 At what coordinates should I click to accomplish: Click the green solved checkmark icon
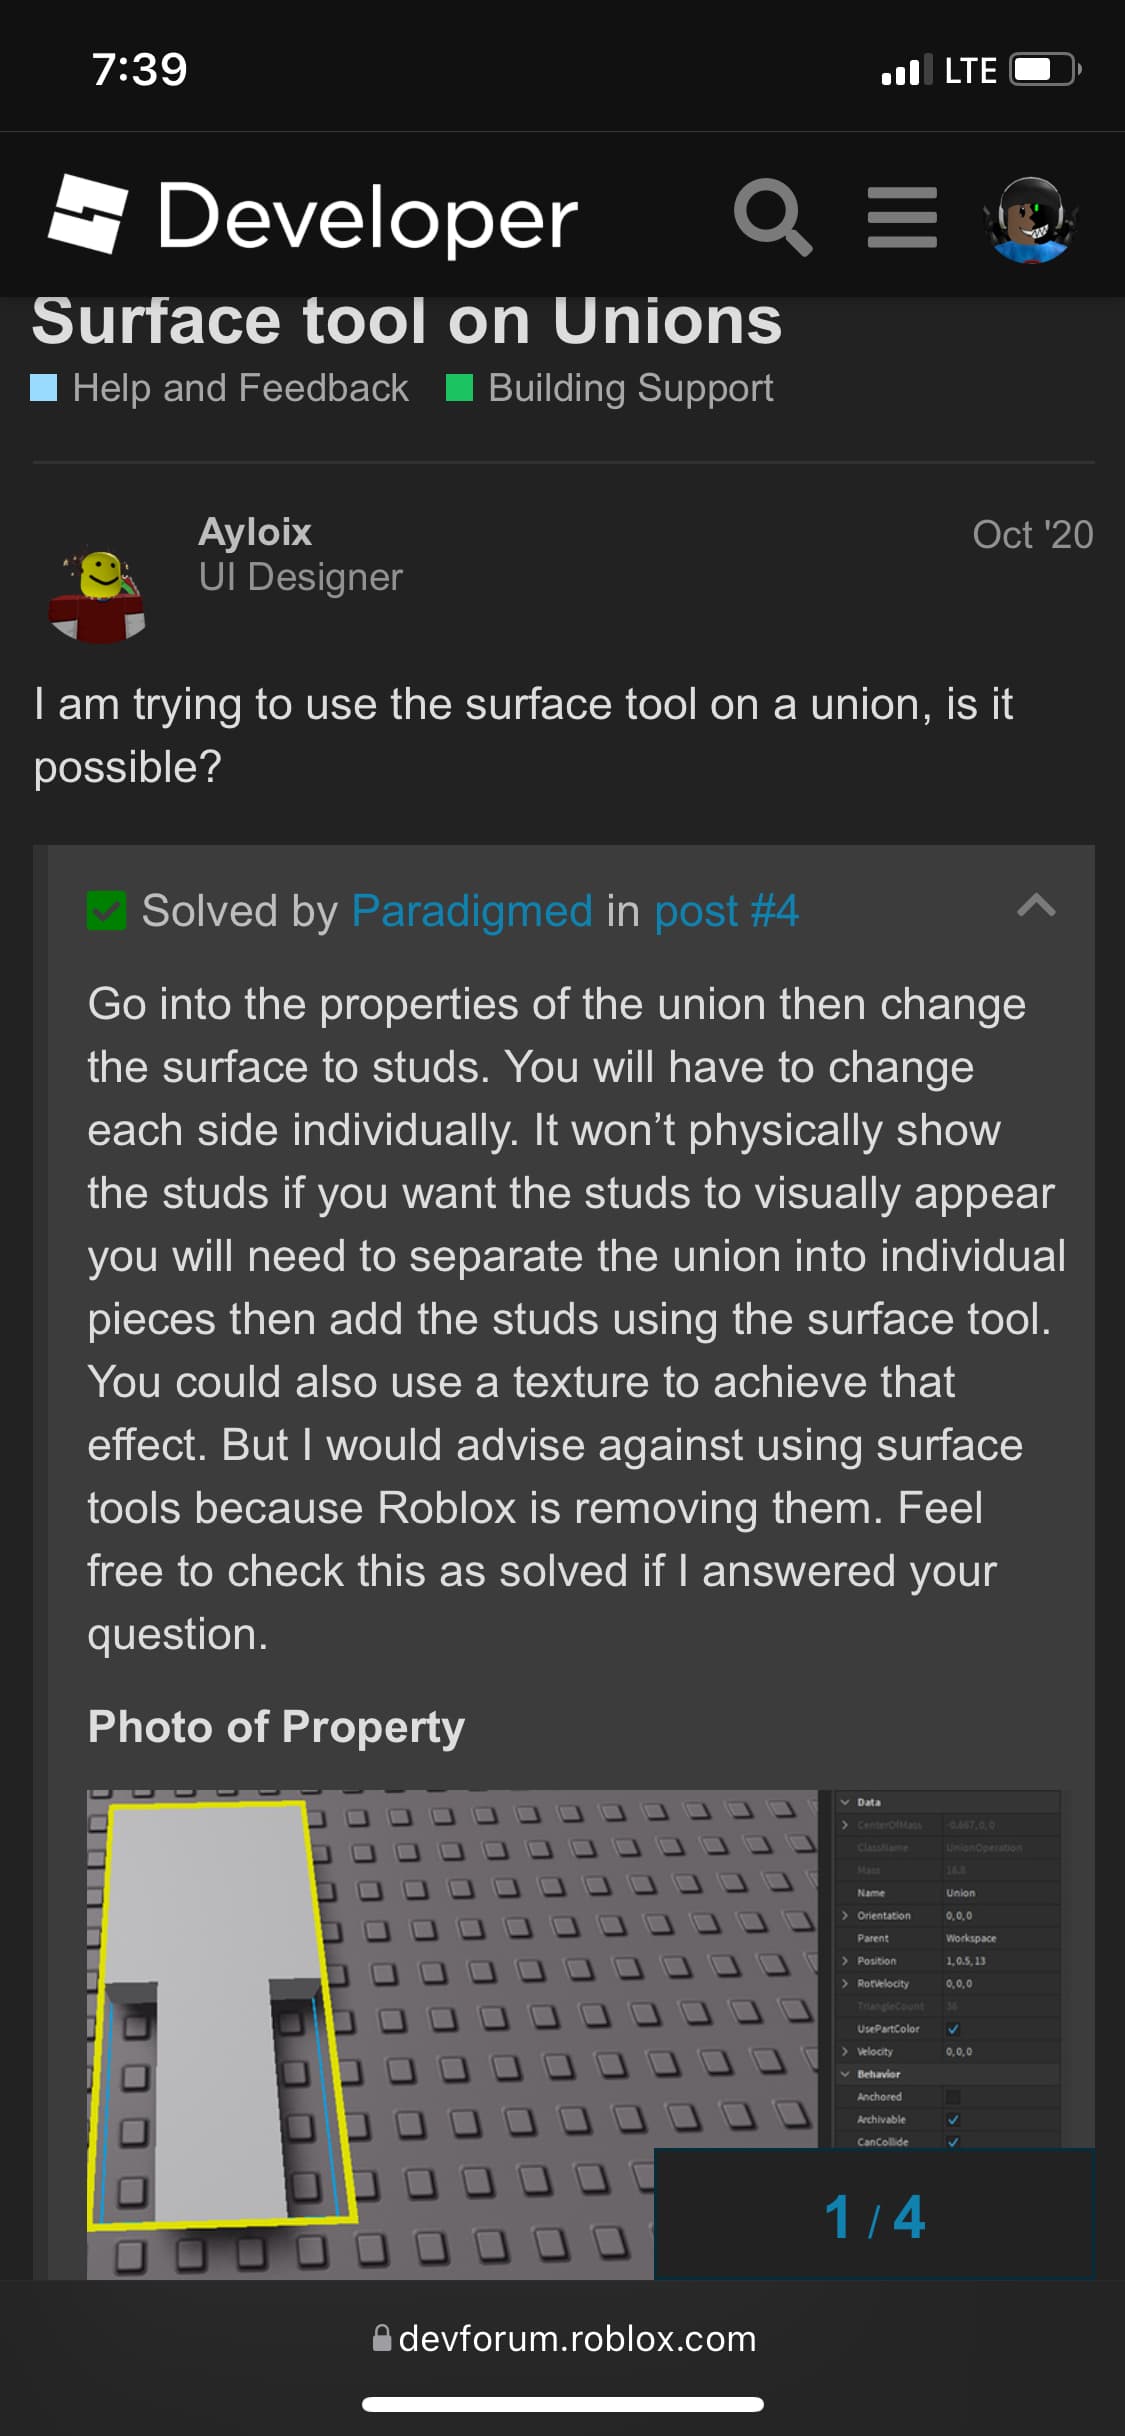[x=107, y=911]
